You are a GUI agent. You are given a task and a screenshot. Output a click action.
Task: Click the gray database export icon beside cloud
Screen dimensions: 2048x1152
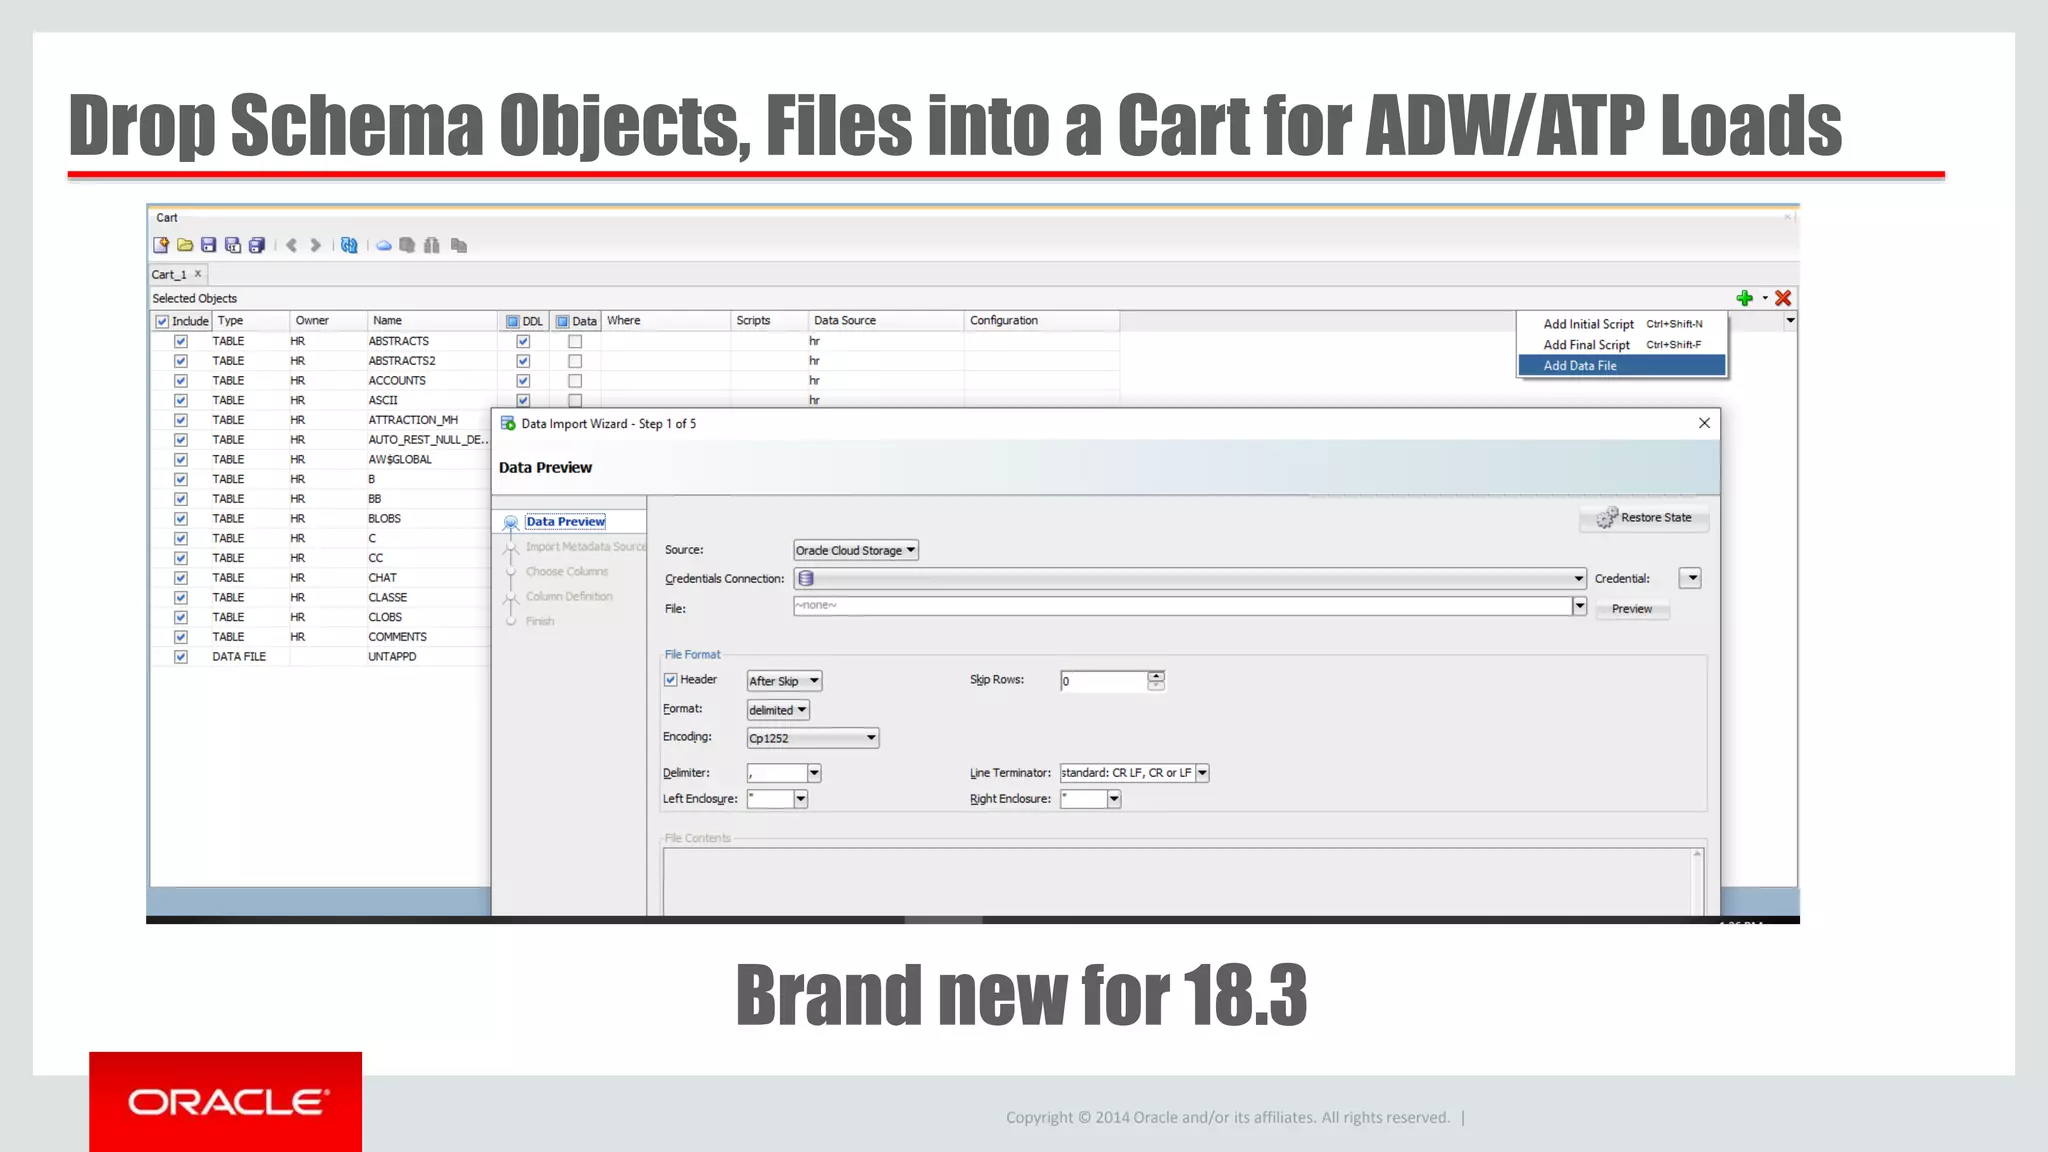407,245
